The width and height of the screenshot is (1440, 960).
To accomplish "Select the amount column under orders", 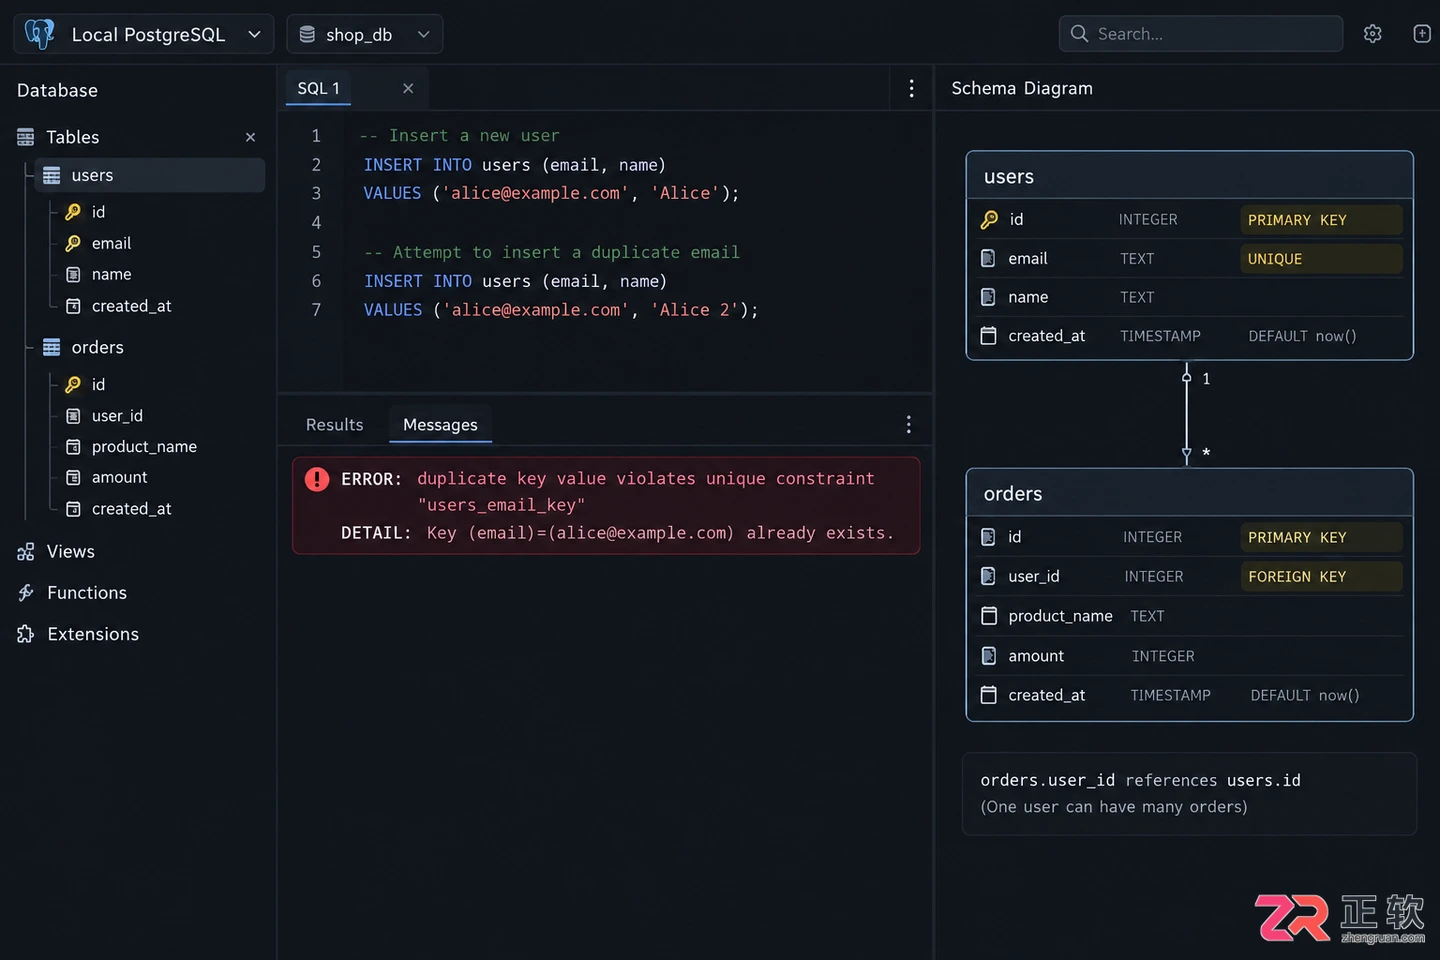I will tap(119, 478).
